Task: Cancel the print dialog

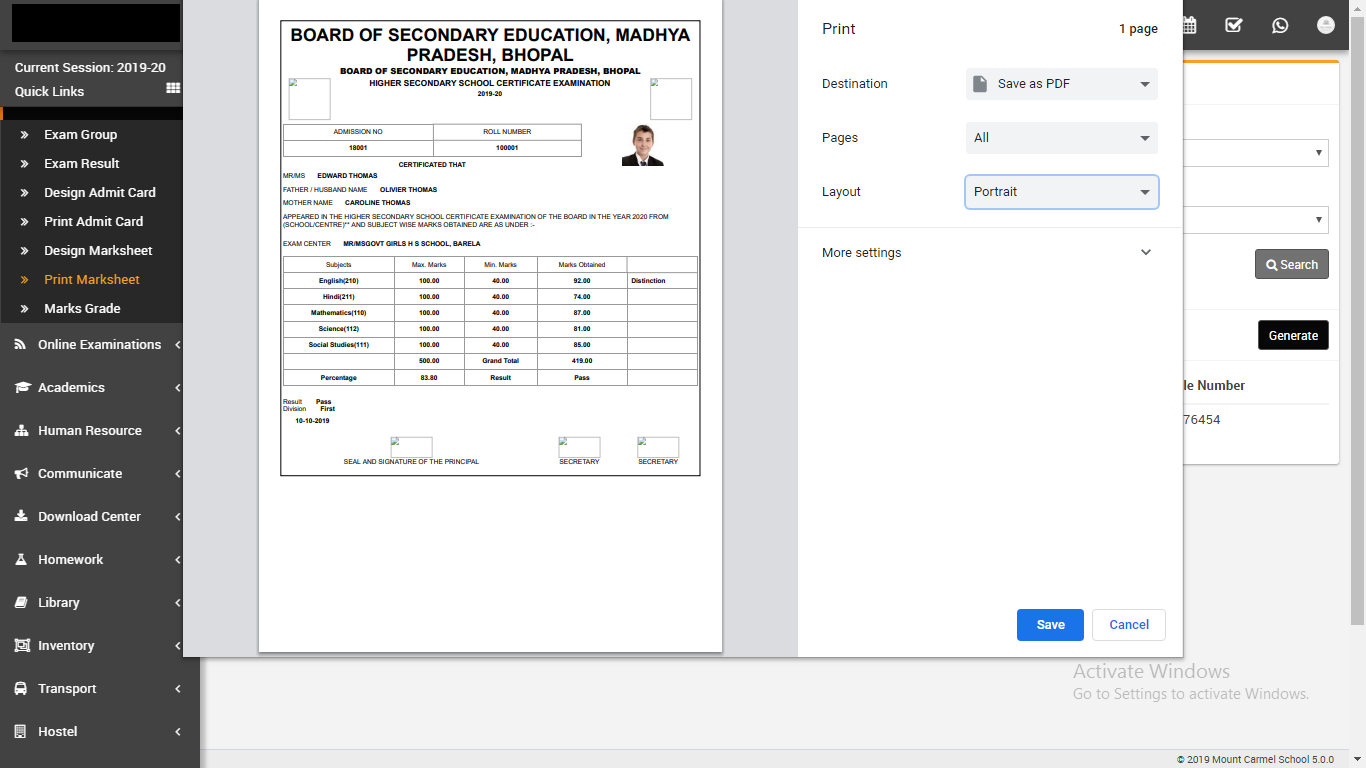Action: click(x=1128, y=625)
